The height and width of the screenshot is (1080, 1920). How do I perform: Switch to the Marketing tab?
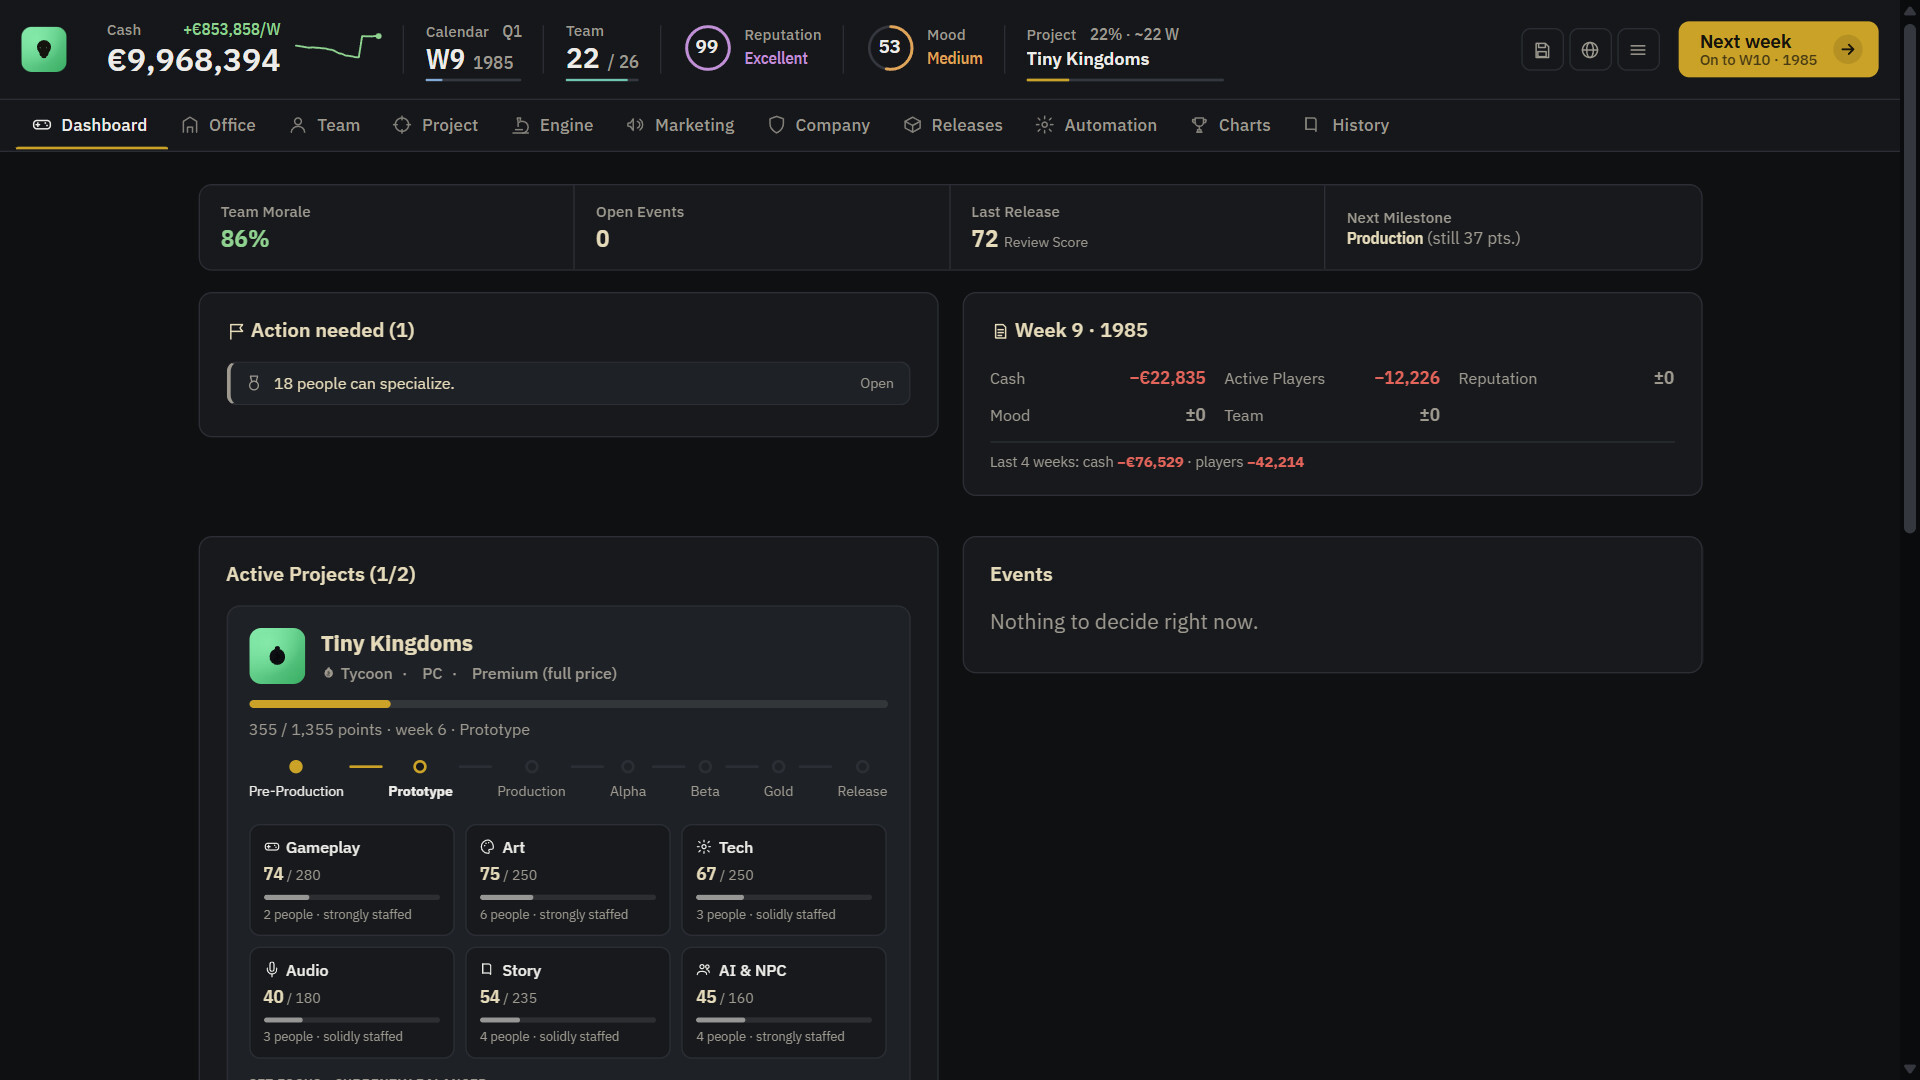click(x=681, y=125)
